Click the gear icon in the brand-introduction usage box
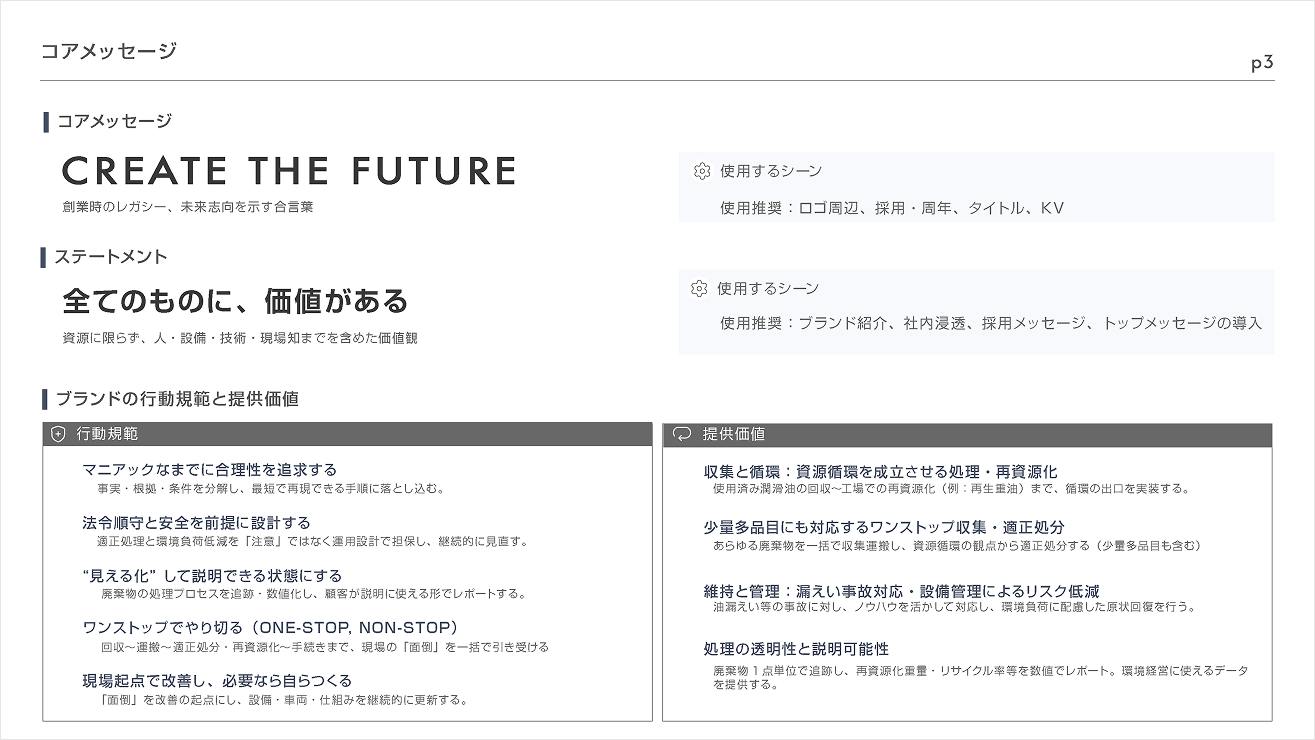1315x740 pixels. point(700,288)
